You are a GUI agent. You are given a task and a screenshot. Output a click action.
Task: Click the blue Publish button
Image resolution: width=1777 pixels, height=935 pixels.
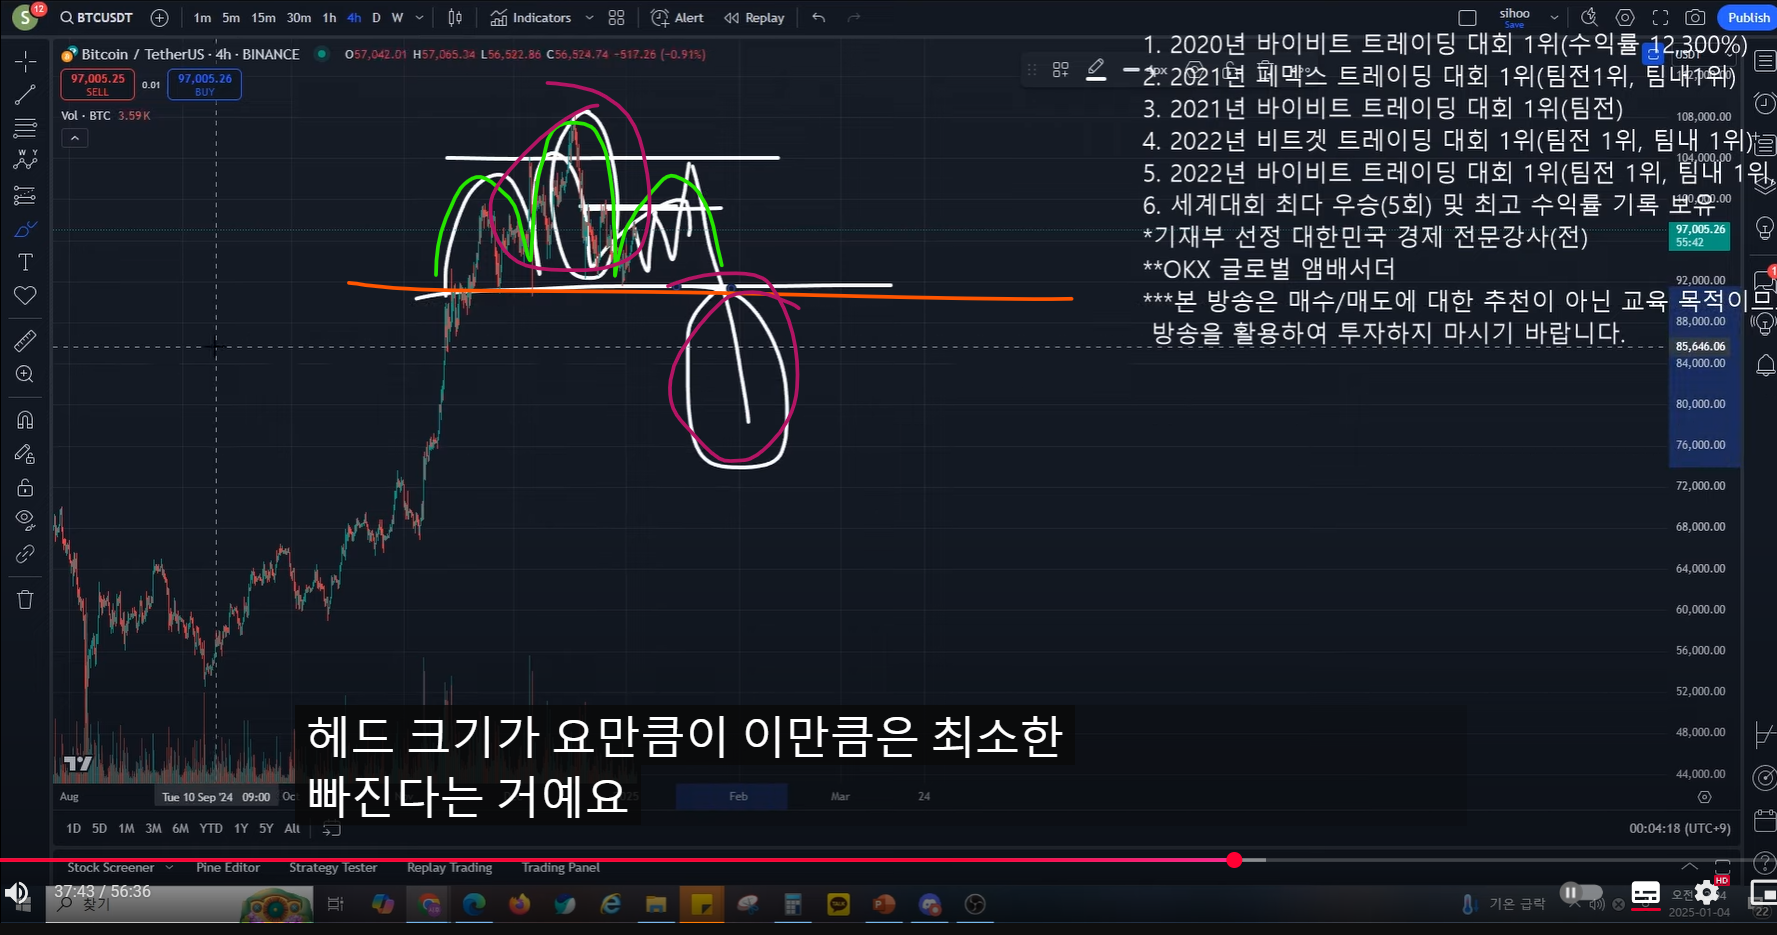pyautogui.click(x=1747, y=18)
